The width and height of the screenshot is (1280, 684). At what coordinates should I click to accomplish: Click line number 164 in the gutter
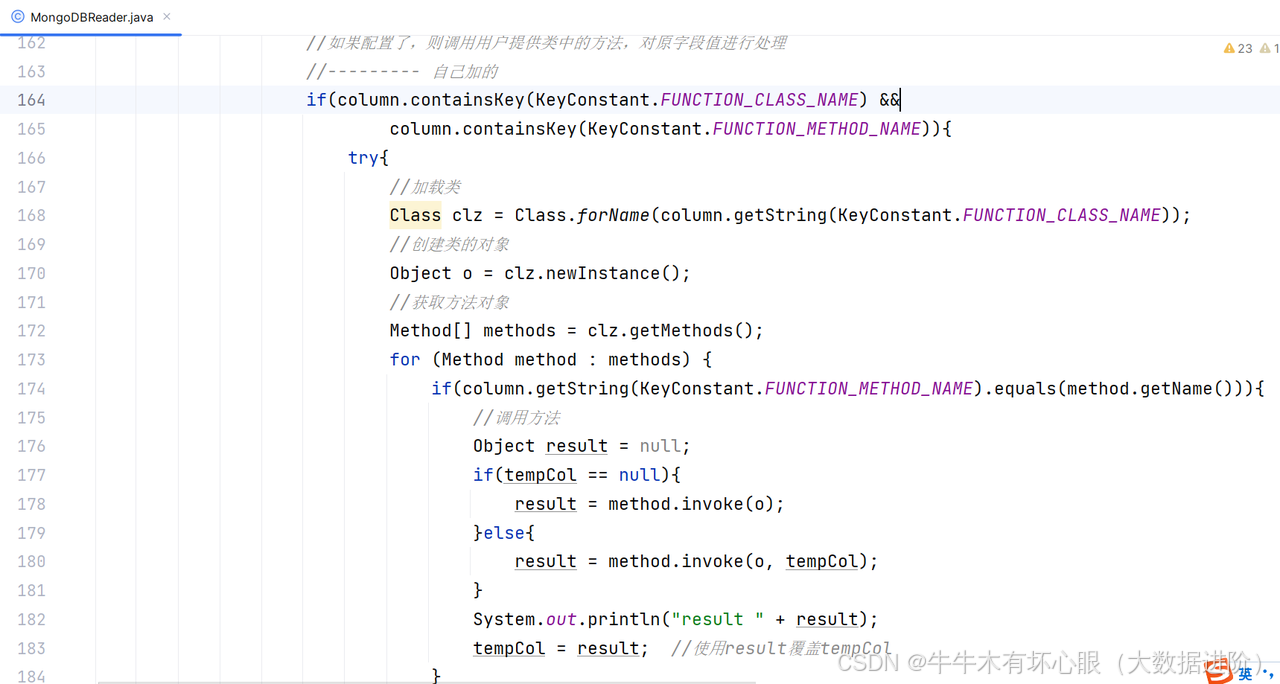pos(32,100)
